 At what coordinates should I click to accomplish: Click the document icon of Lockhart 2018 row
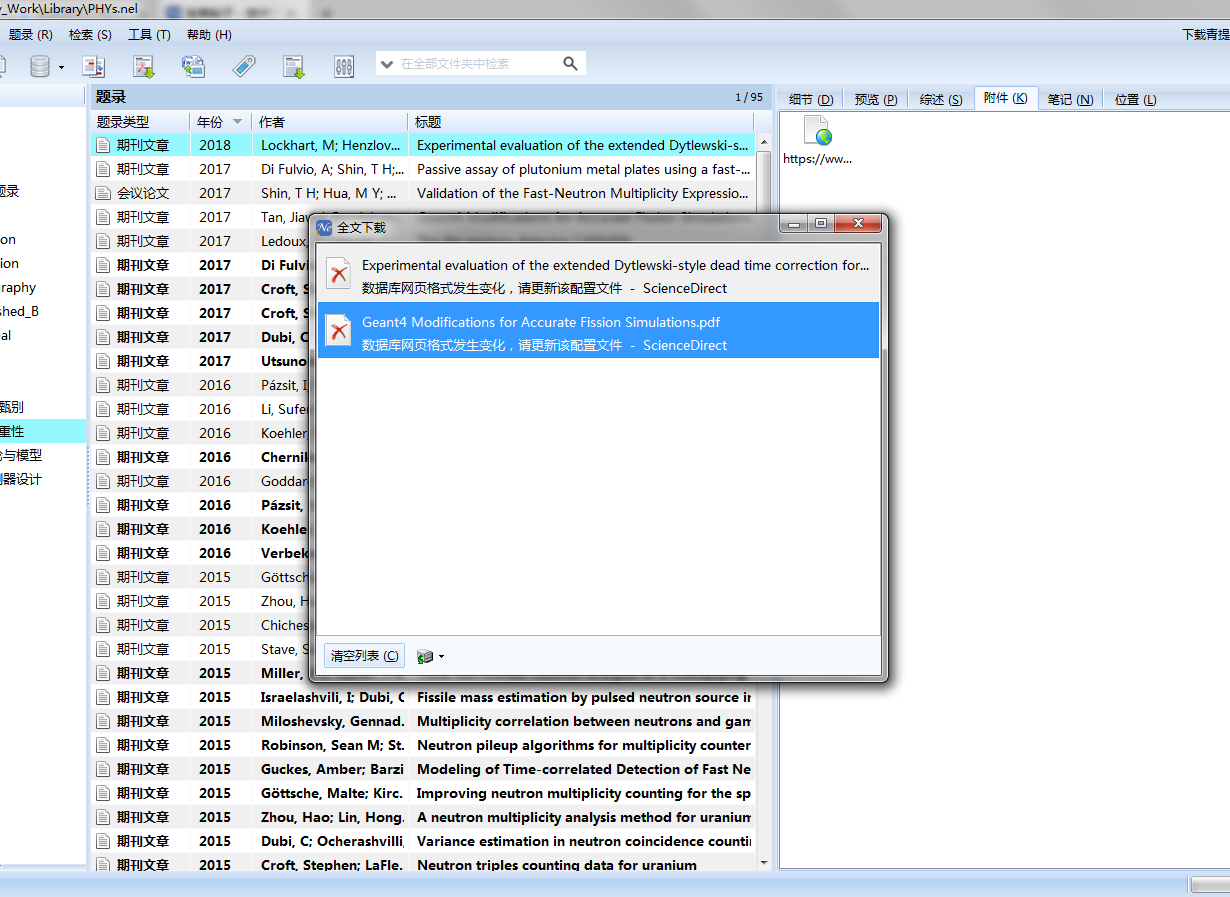point(103,145)
